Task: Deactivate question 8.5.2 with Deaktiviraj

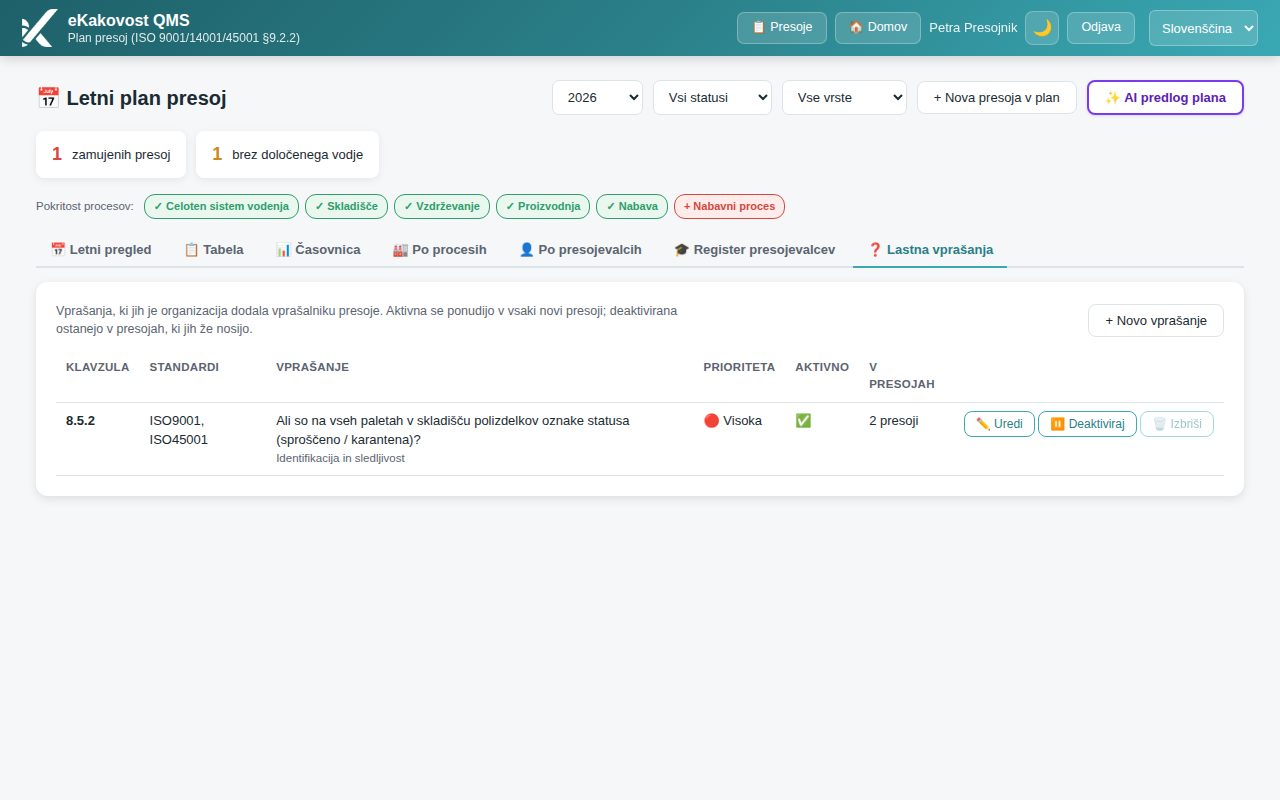Action: [x=1088, y=424]
